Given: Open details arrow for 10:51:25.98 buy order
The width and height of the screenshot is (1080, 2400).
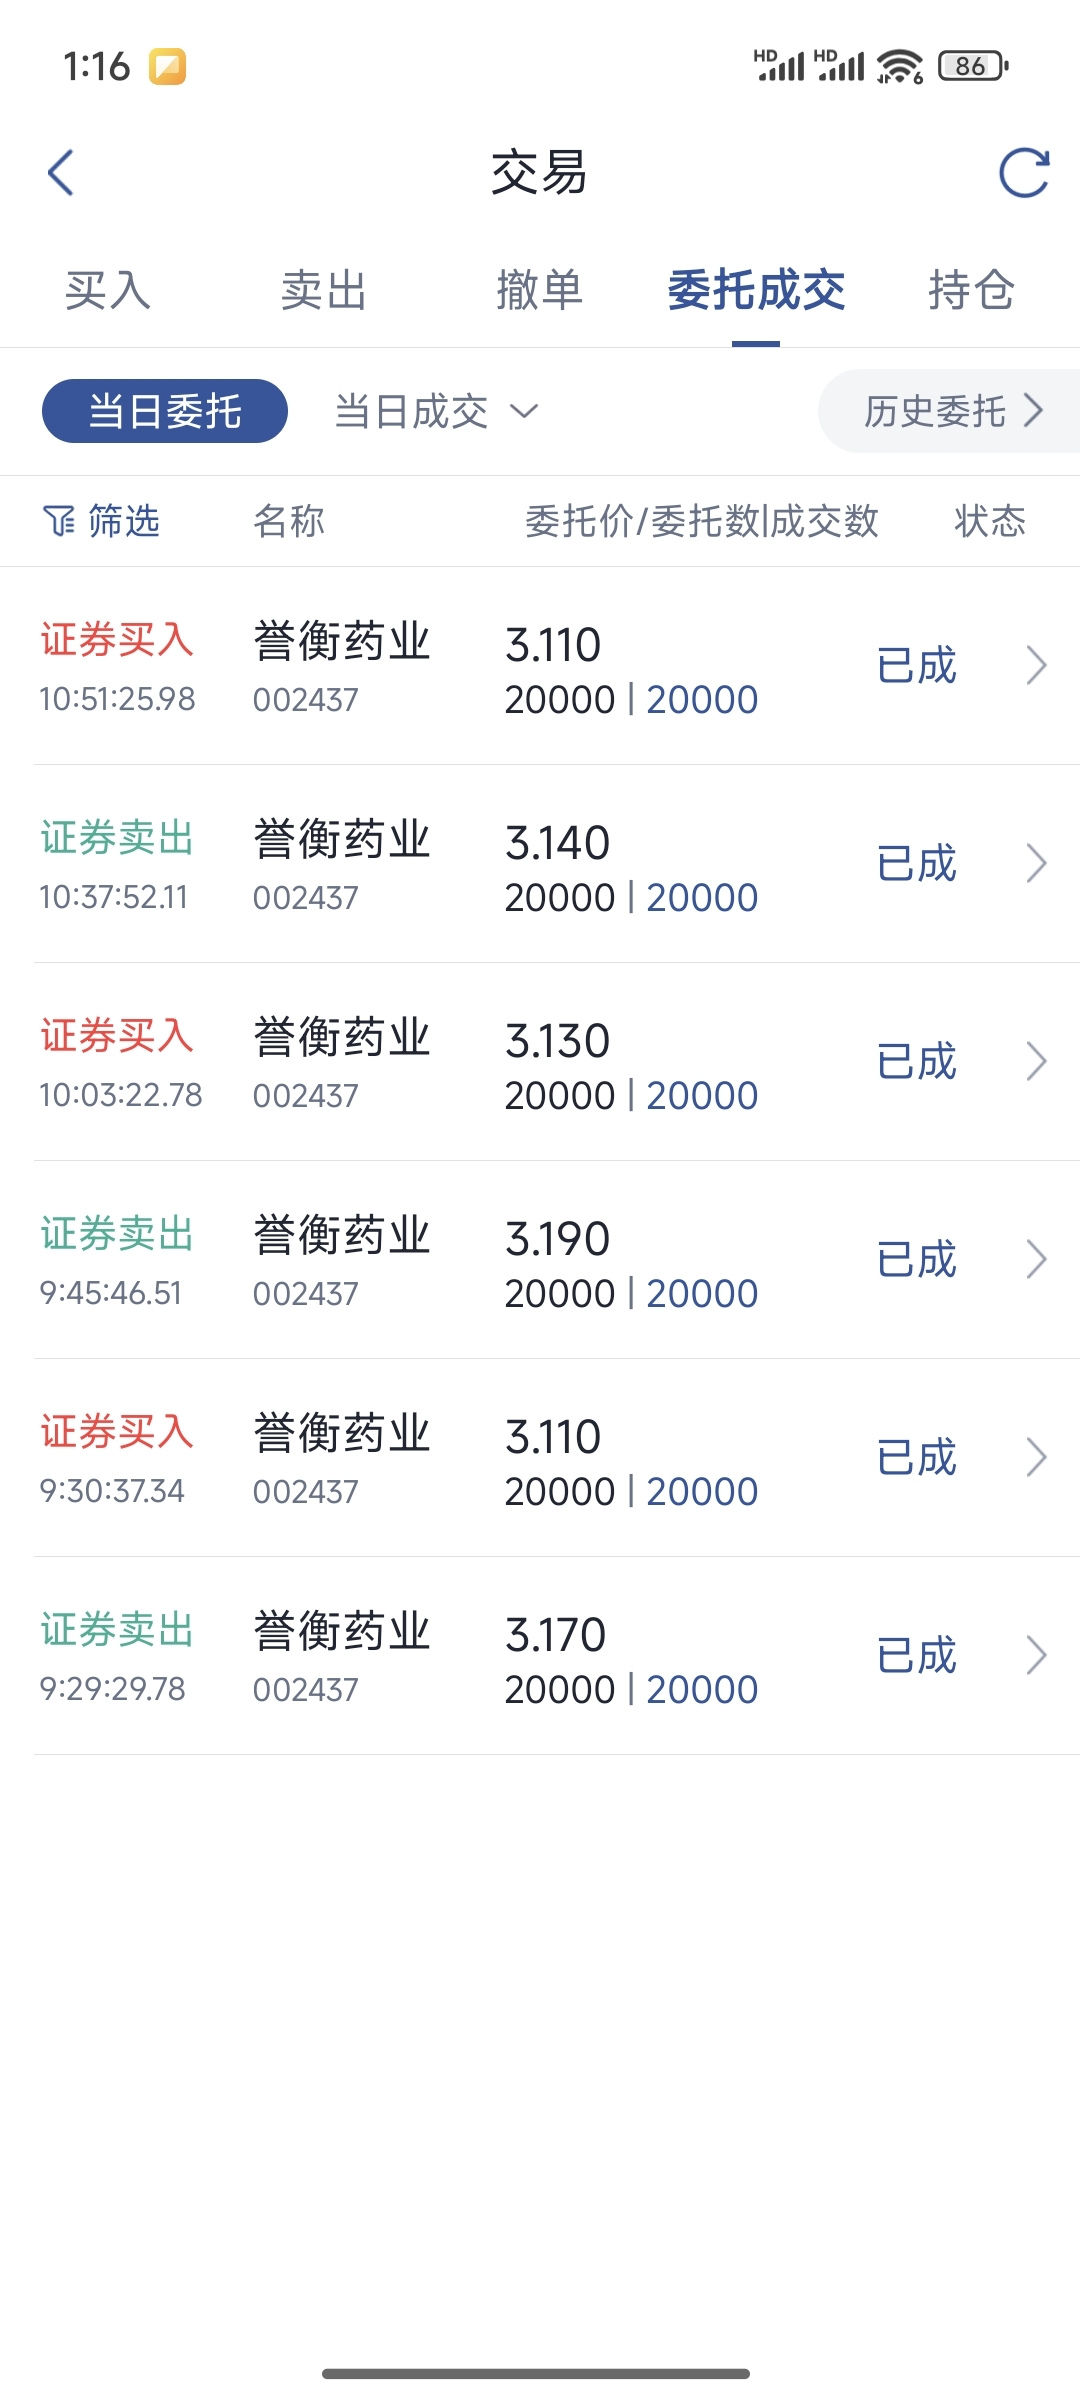Looking at the screenshot, I should pos(1037,665).
